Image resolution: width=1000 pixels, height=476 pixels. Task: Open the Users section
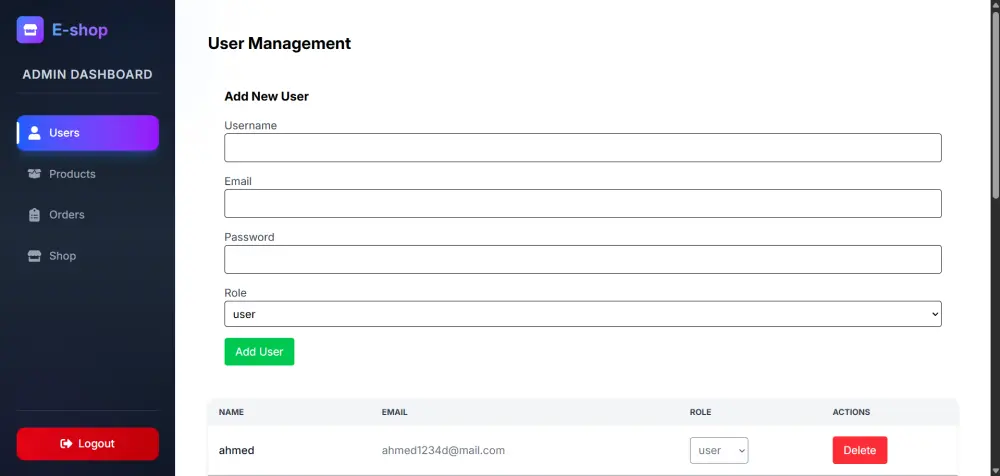(88, 133)
